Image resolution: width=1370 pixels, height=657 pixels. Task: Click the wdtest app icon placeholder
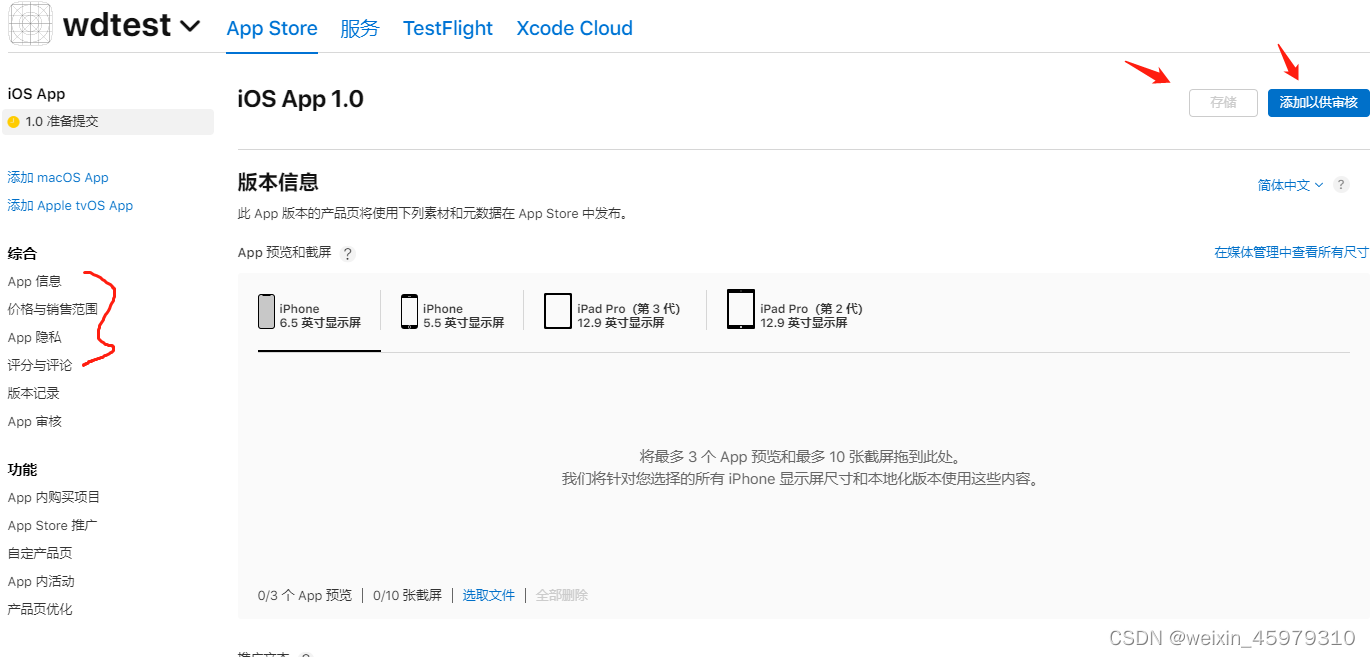(29, 23)
